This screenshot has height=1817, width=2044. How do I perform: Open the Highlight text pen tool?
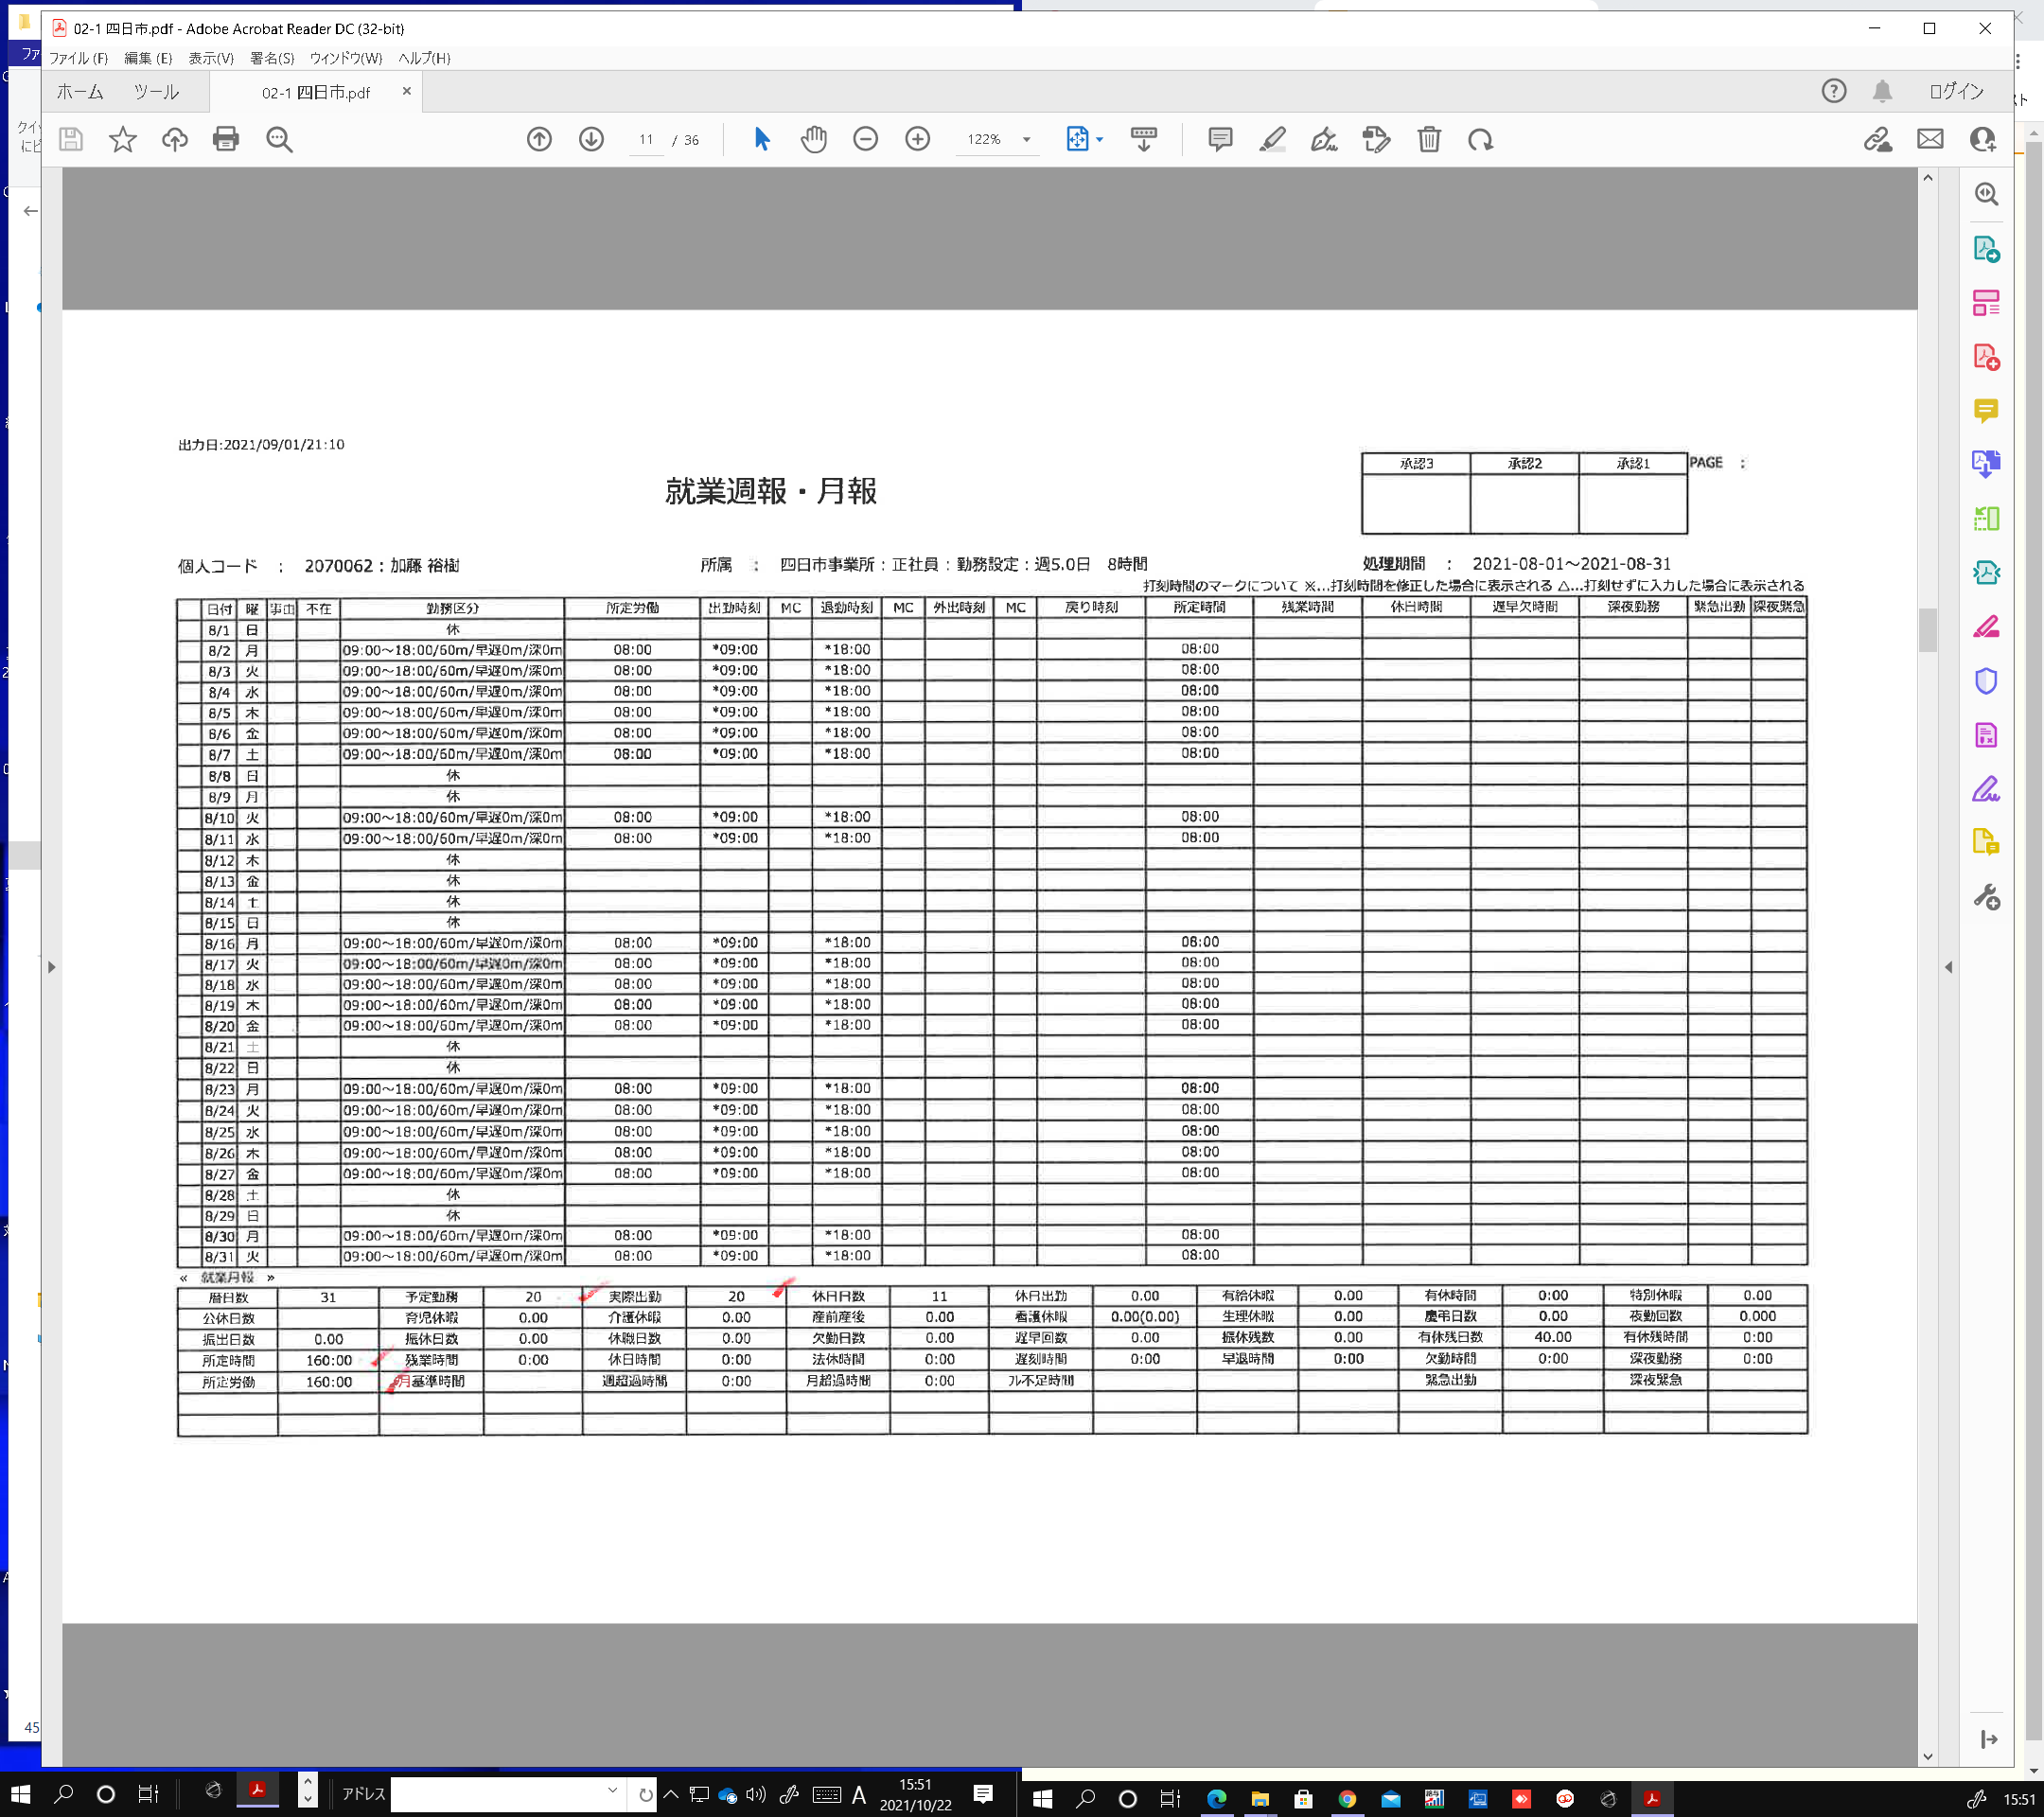(x=1272, y=139)
